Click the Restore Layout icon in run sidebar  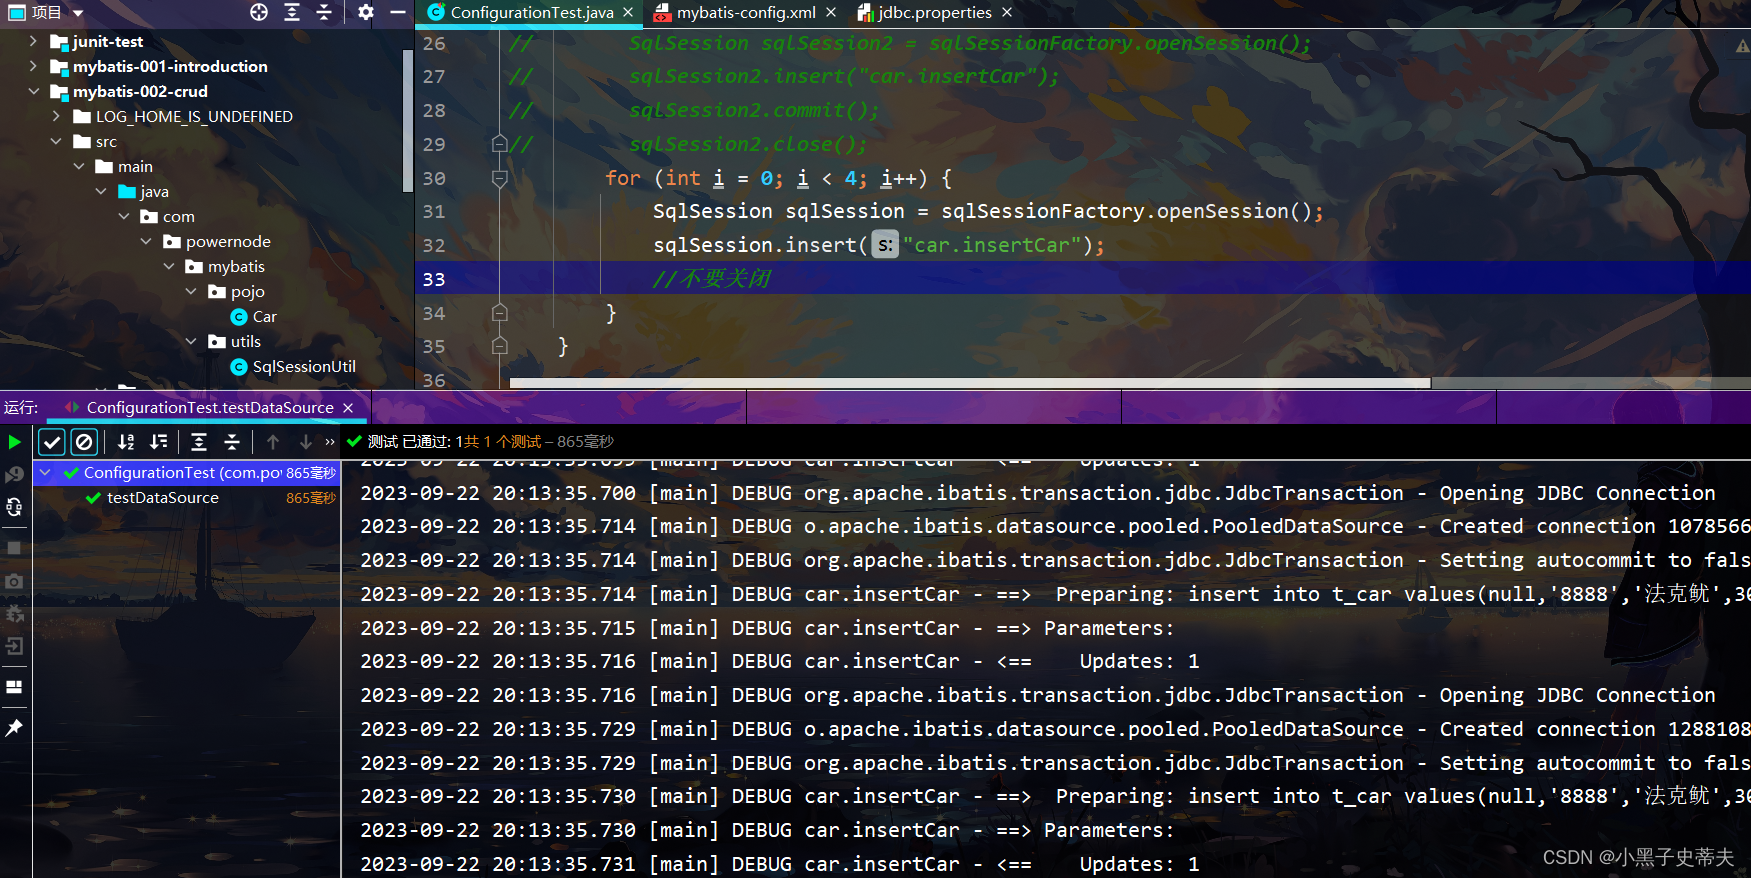click(14, 687)
